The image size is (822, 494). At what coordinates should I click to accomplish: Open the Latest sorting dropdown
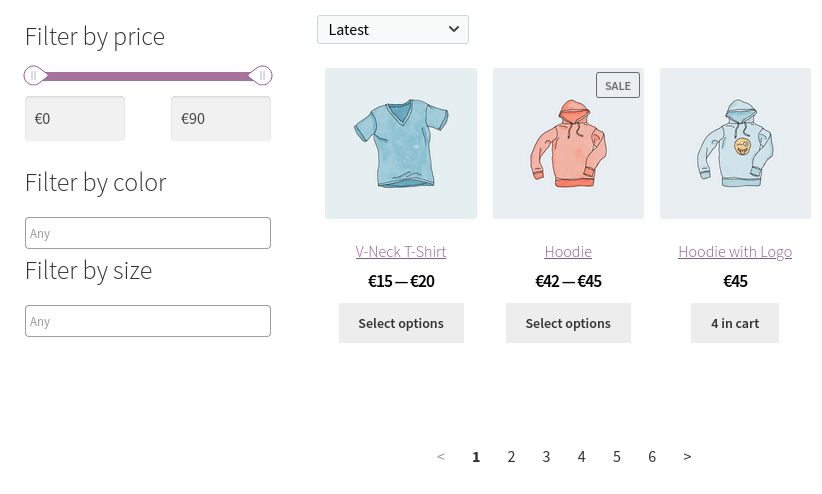click(393, 30)
